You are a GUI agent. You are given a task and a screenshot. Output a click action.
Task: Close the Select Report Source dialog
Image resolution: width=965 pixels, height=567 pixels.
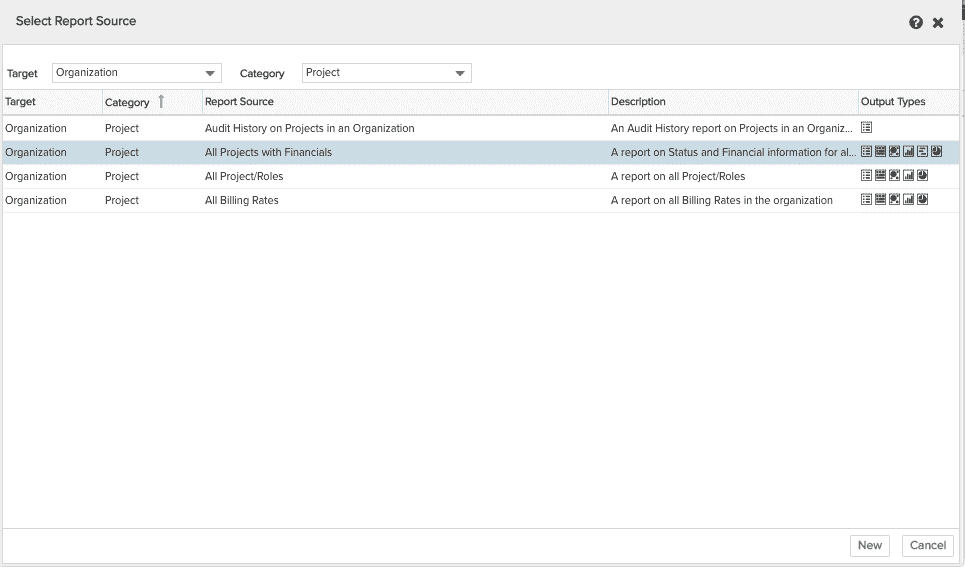point(938,22)
